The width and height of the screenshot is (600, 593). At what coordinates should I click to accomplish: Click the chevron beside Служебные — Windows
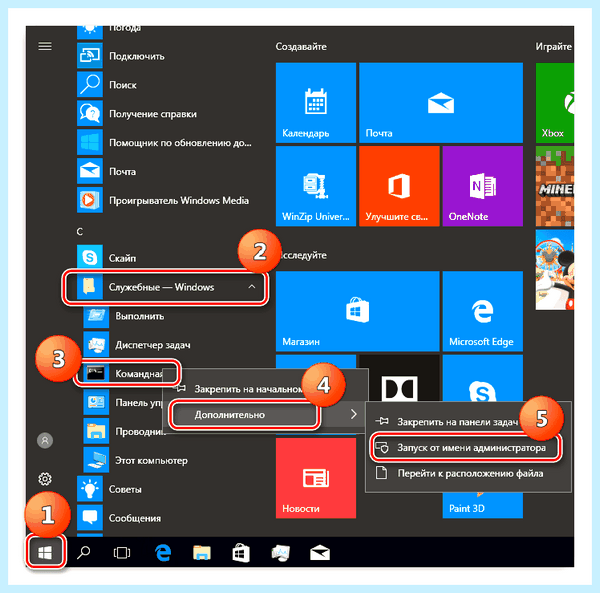point(252,287)
